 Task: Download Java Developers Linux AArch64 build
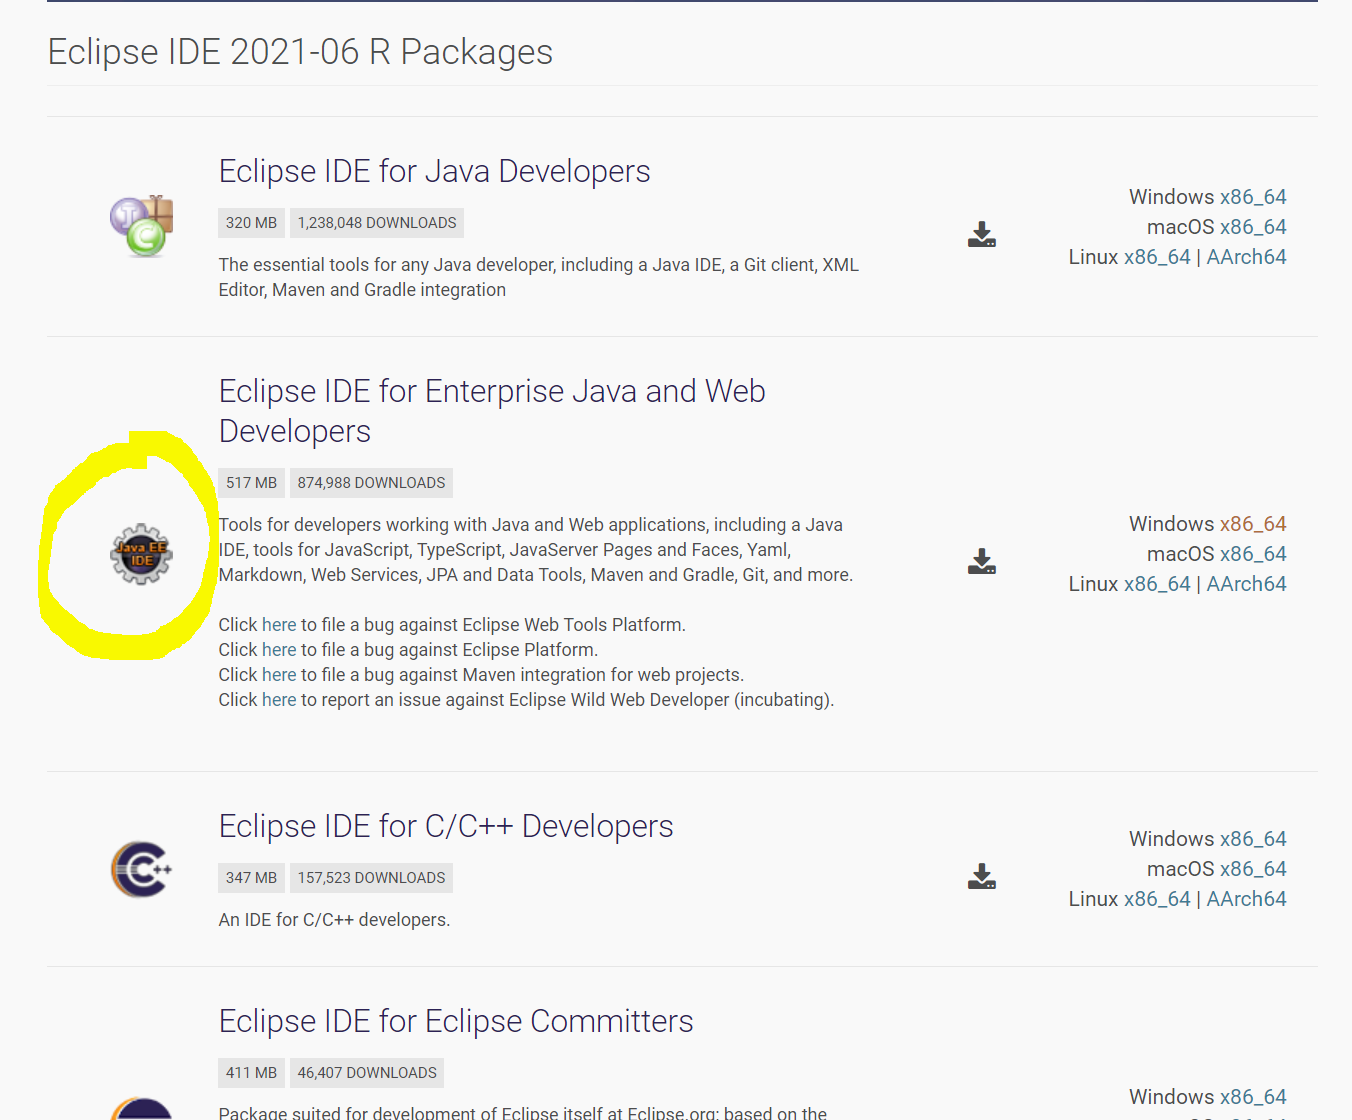pyautogui.click(x=1246, y=257)
